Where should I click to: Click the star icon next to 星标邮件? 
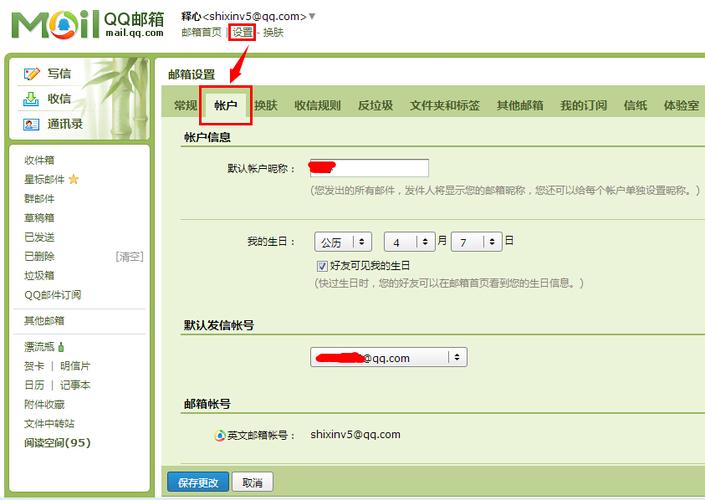(x=74, y=179)
